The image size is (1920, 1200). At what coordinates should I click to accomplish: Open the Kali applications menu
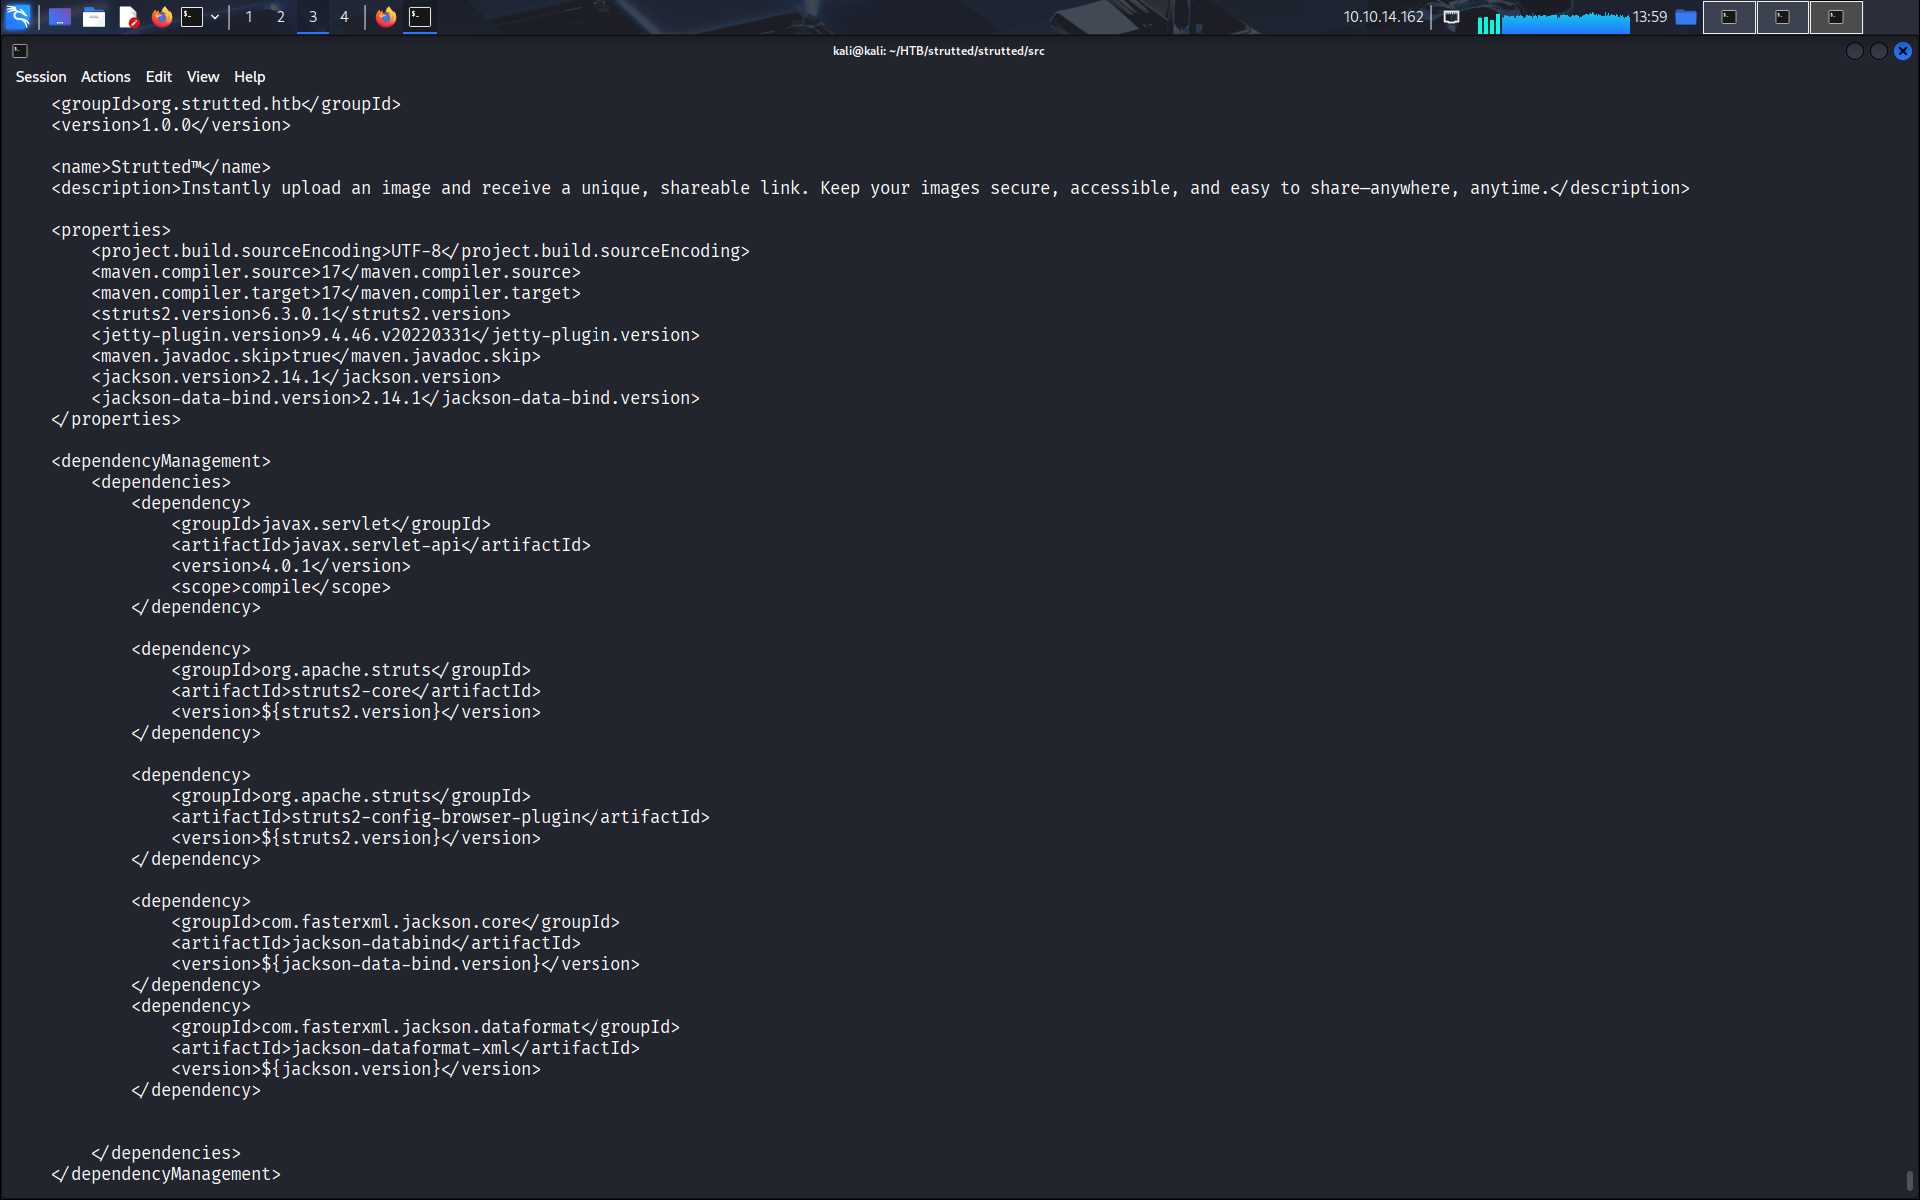point(18,17)
